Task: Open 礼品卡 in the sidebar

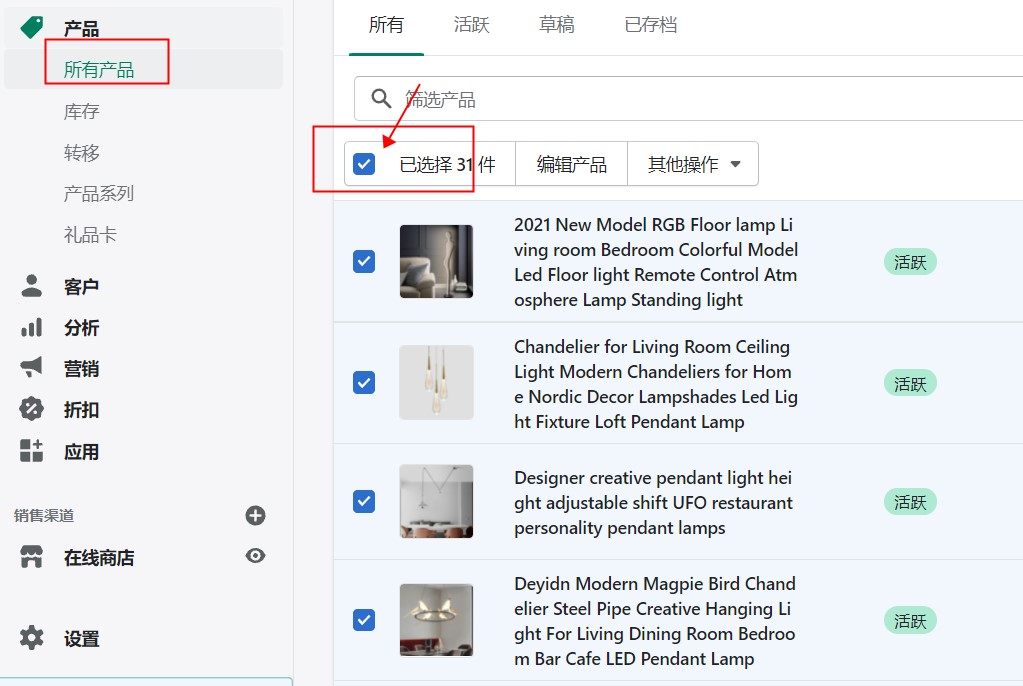Action: point(90,234)
